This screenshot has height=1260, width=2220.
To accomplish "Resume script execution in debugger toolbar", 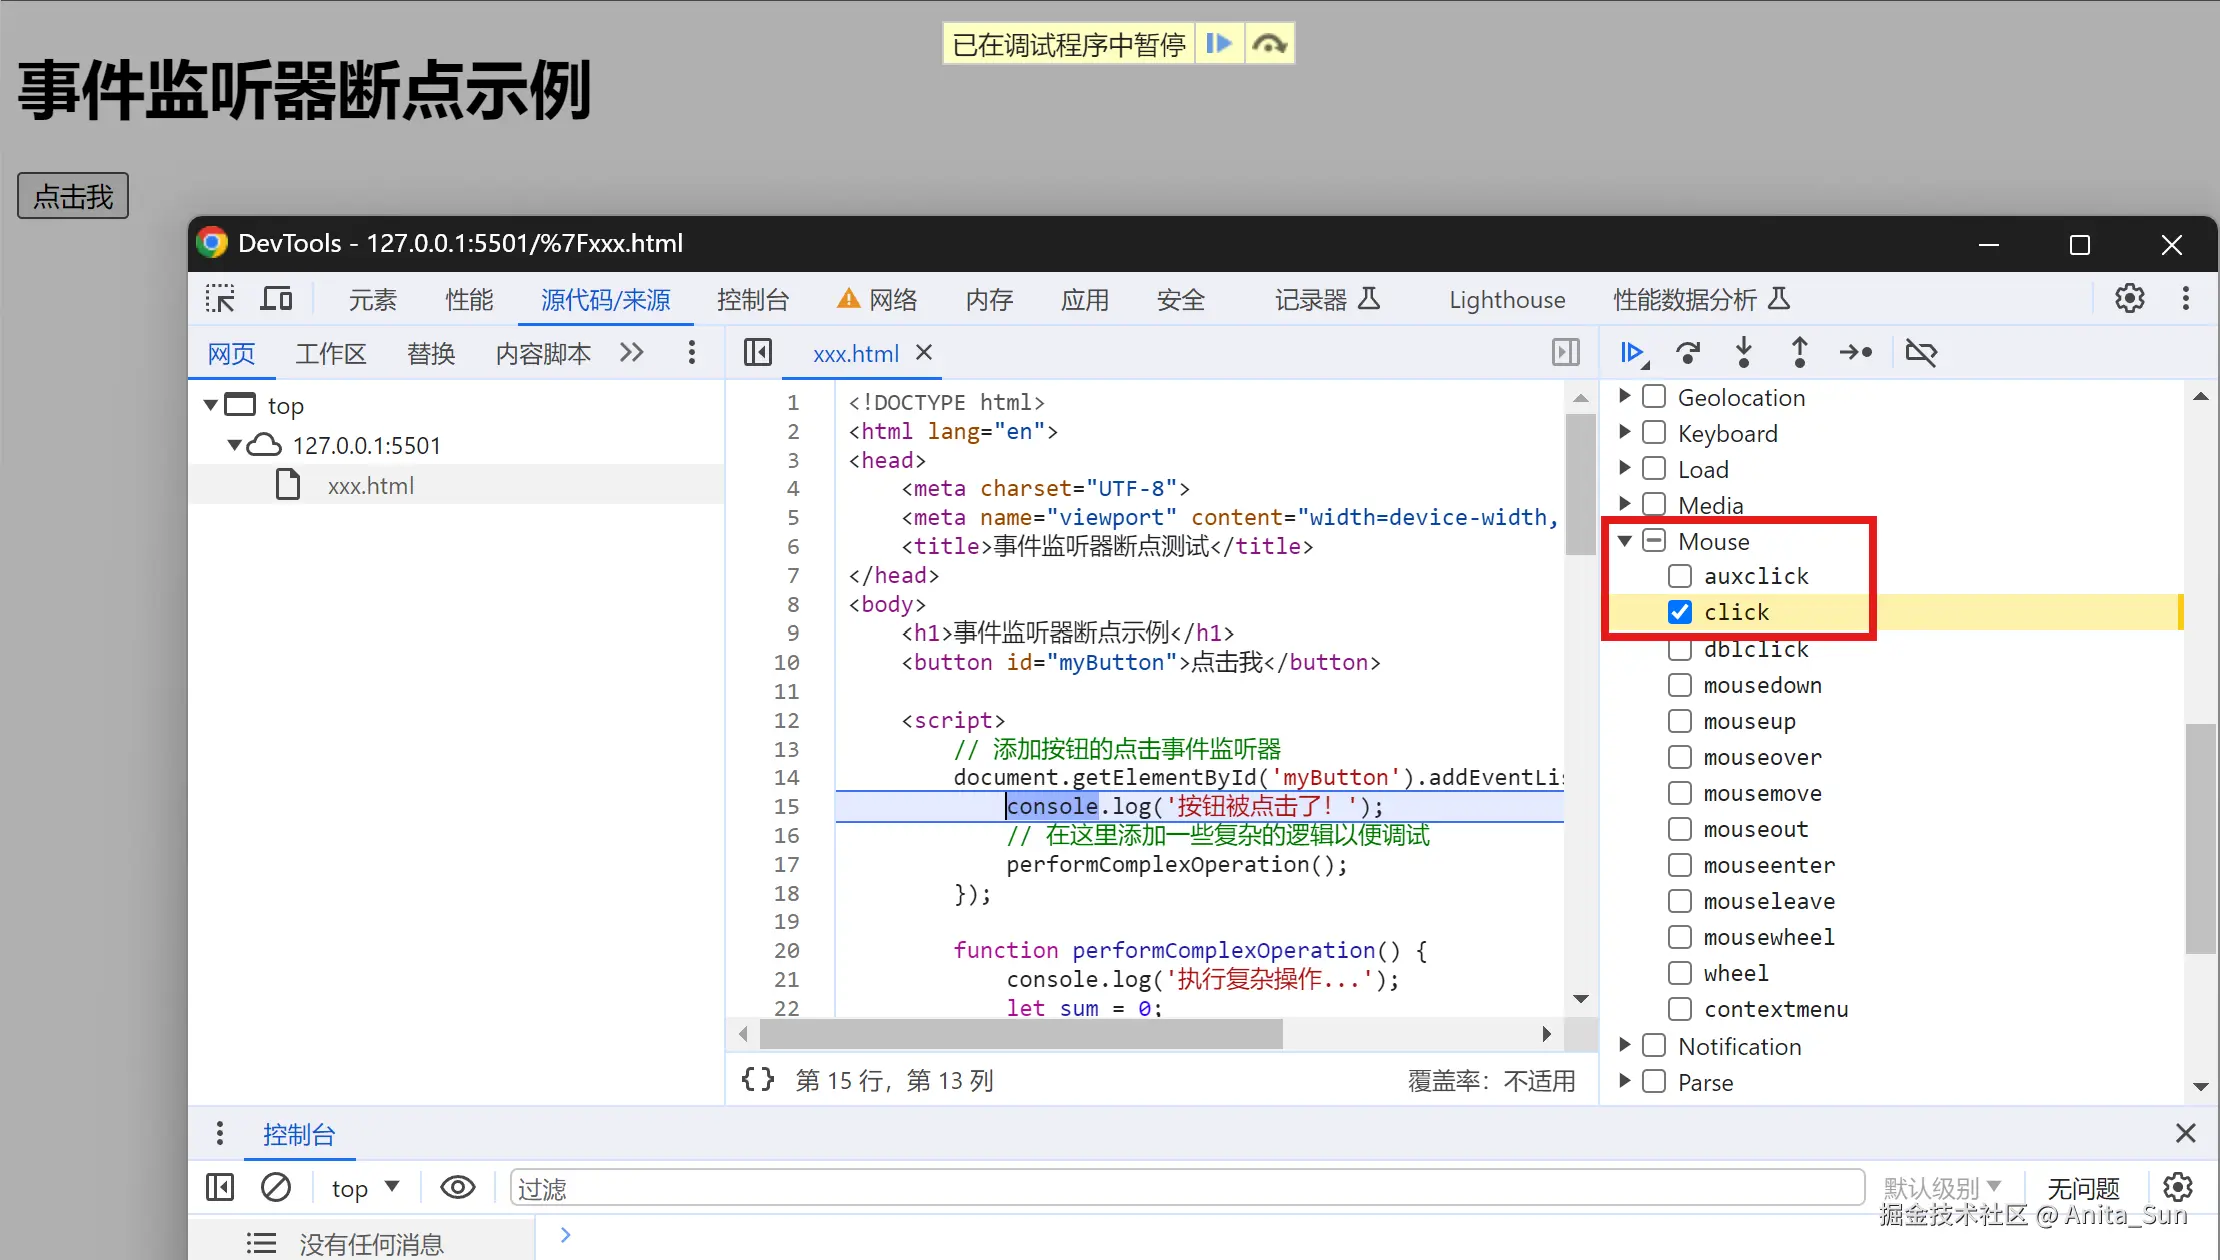I will point(1631,352).
